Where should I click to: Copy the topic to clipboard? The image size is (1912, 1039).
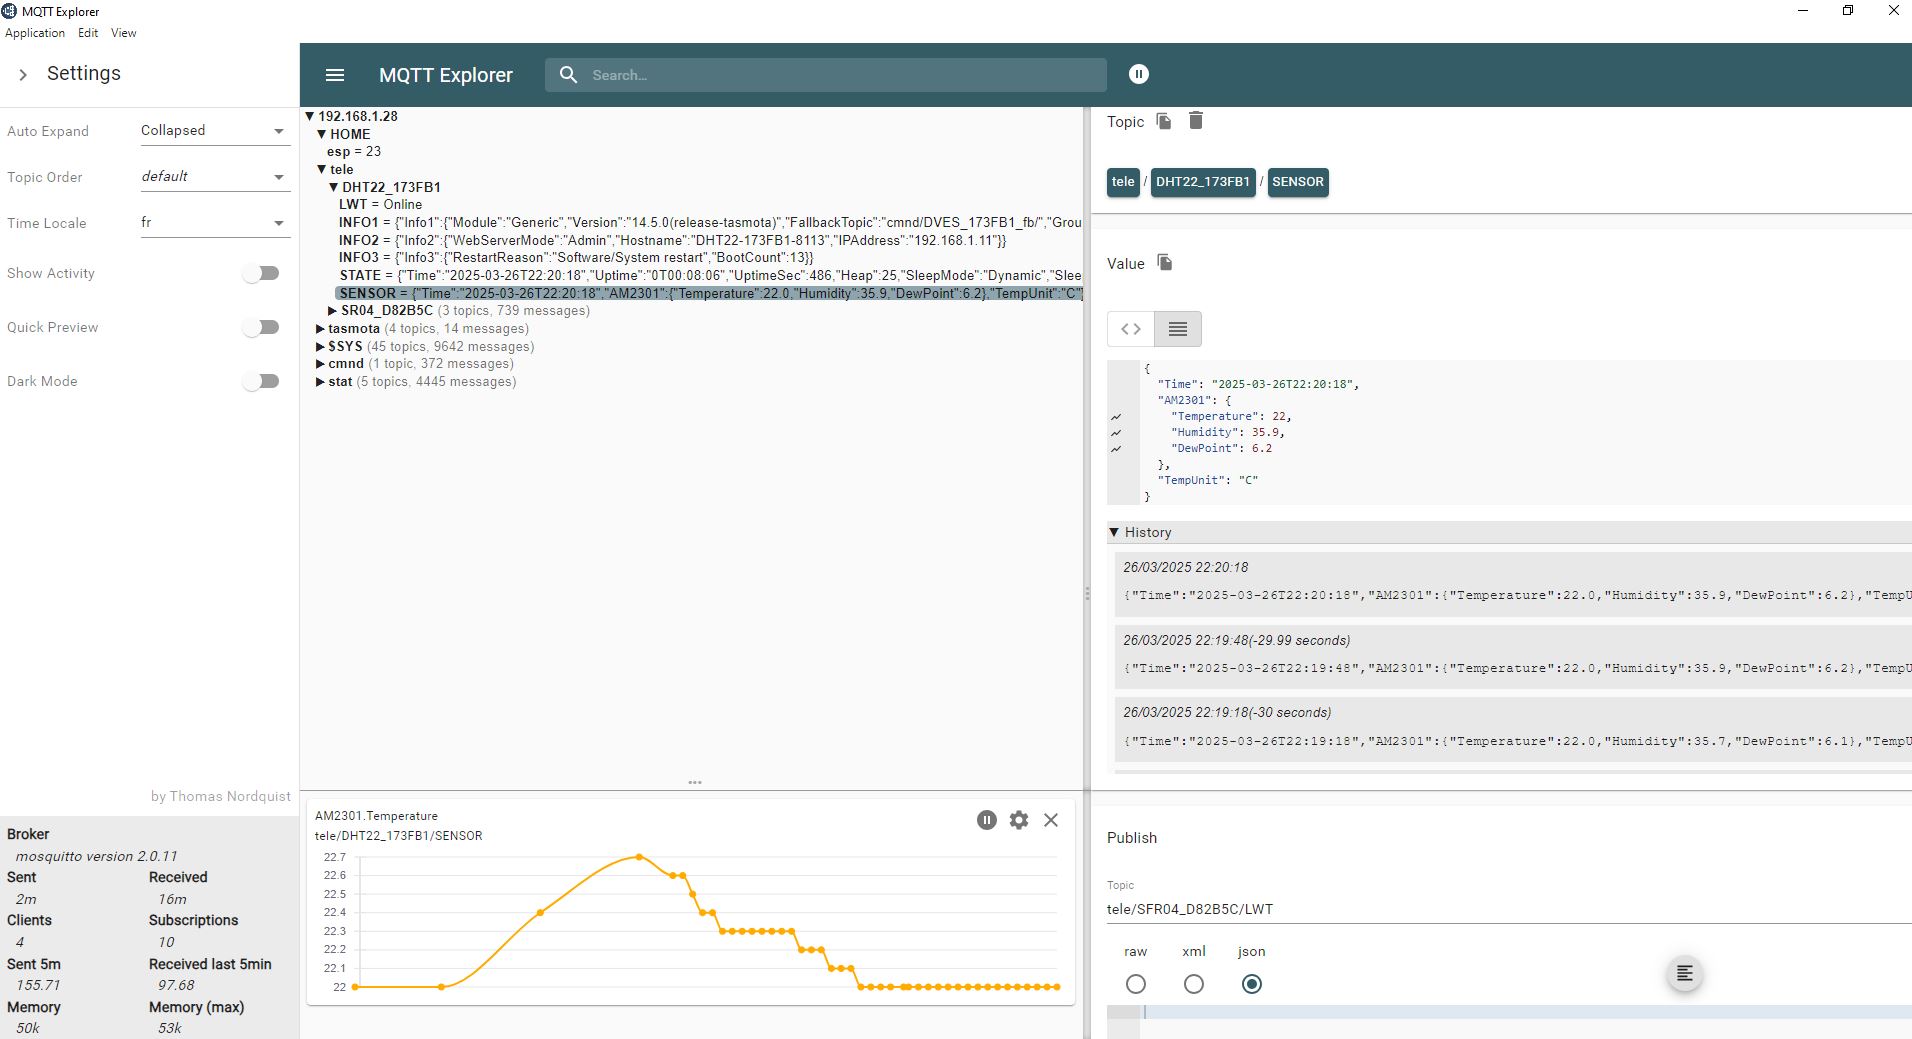[x=1163, y=121]
